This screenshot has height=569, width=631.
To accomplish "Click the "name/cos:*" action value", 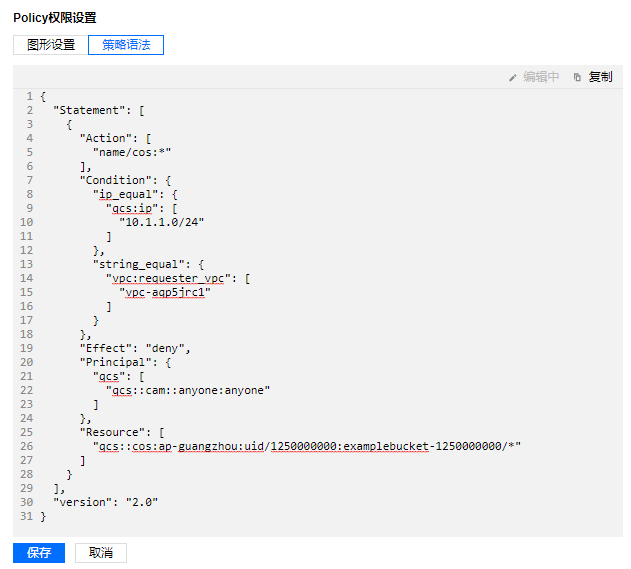I will (132, 153).
